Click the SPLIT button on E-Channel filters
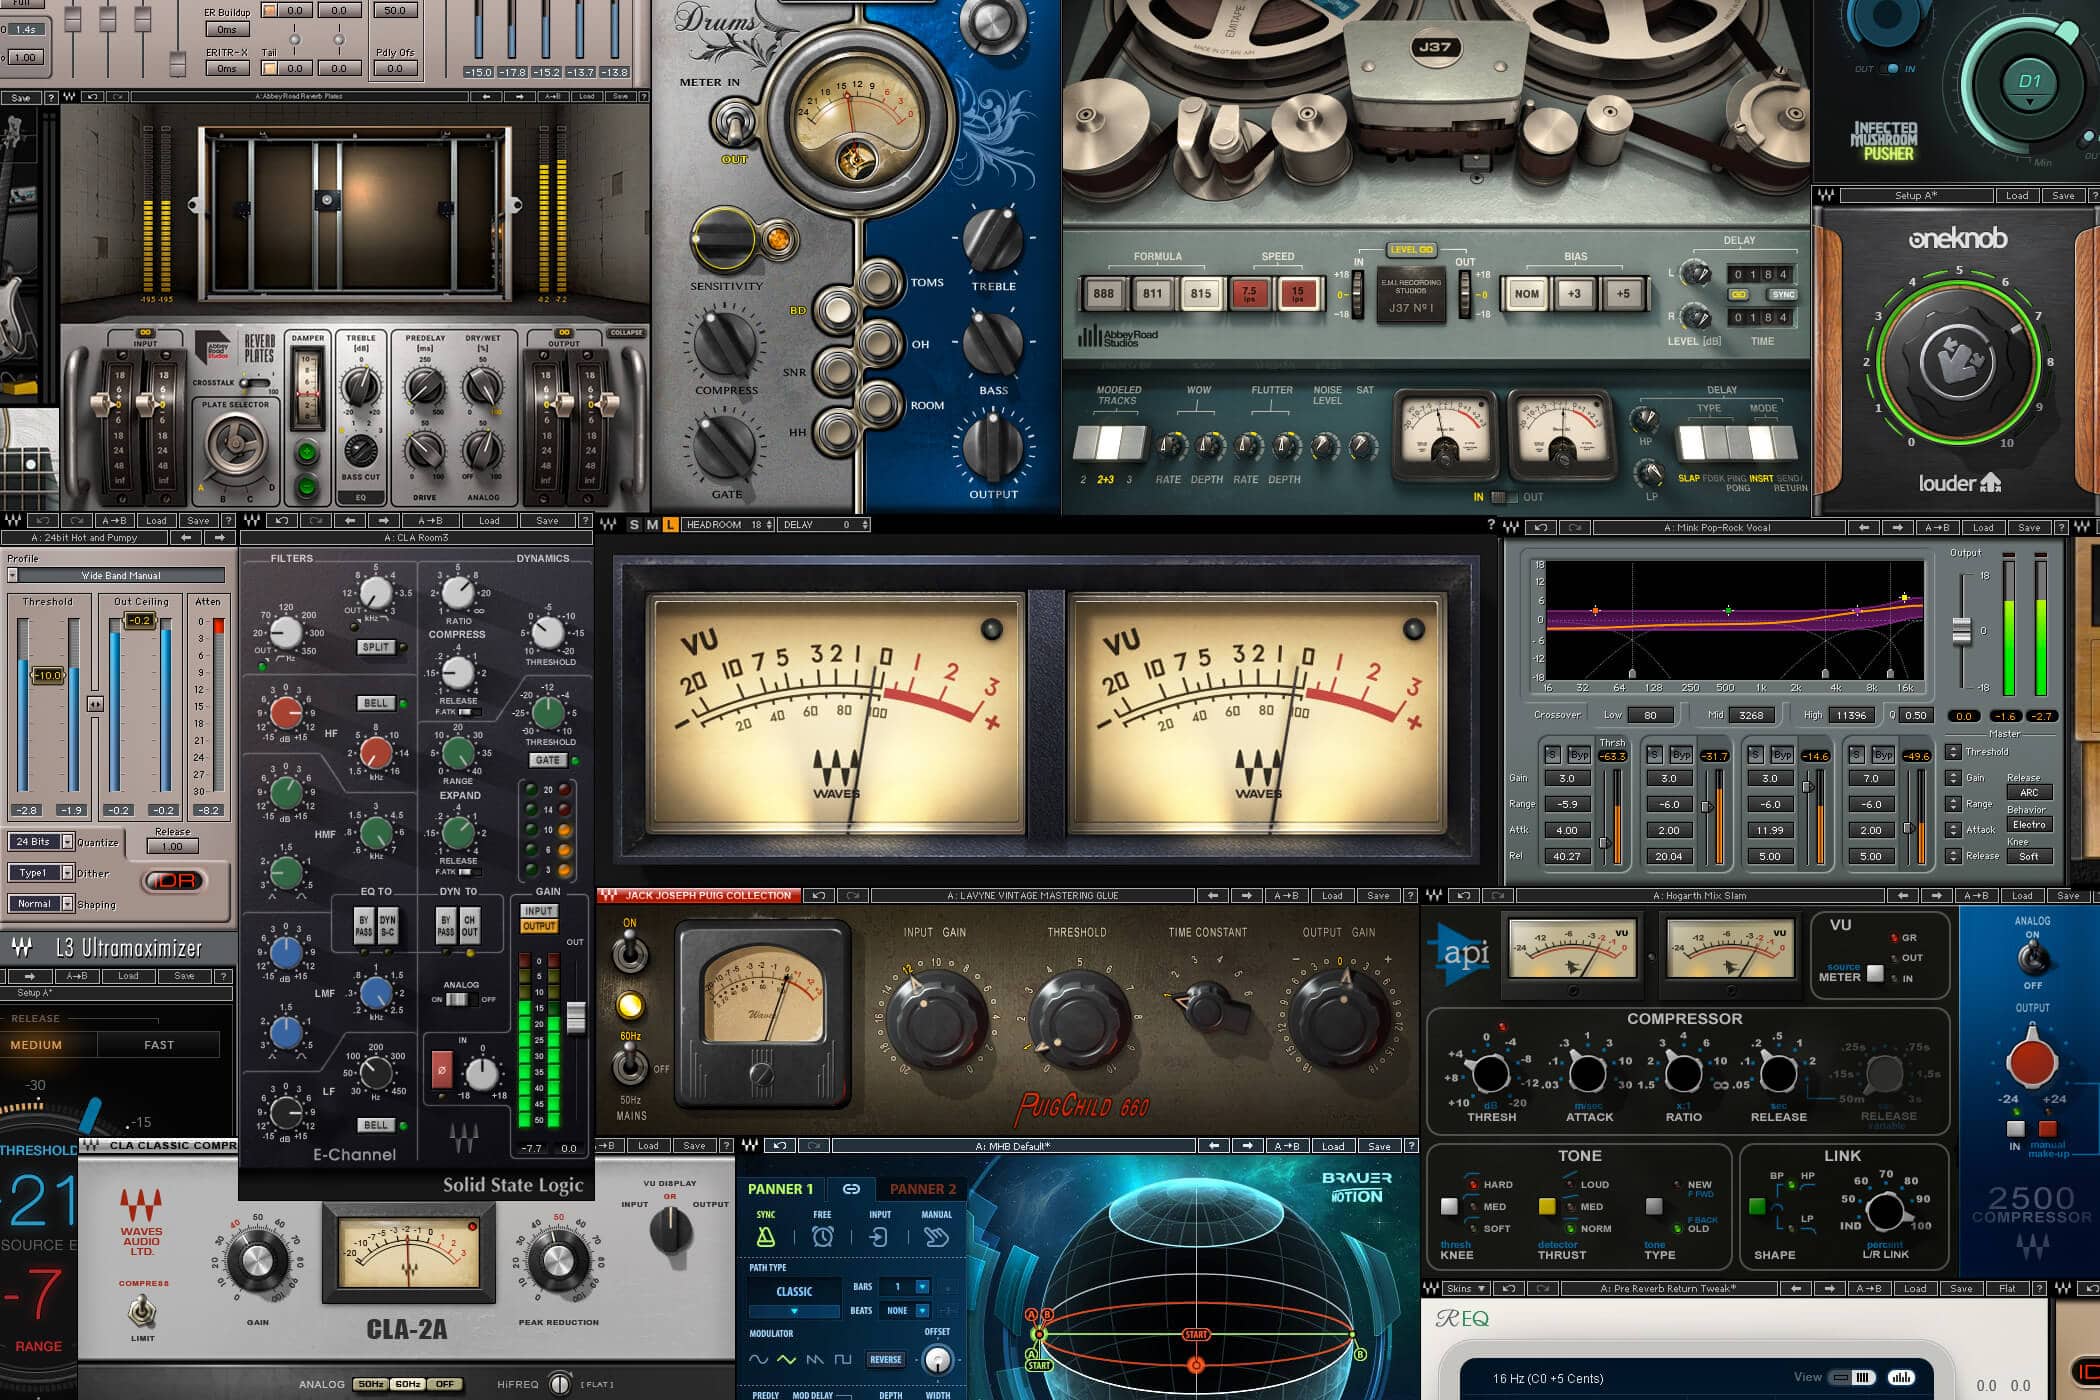Viewport: 2100px width, 1400px height. click(376, 647)
